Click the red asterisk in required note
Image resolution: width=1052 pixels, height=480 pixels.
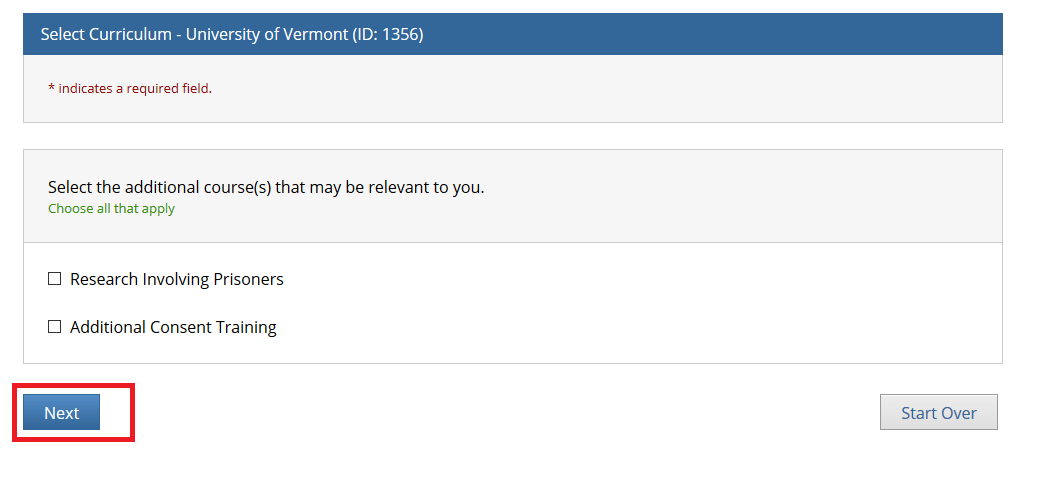click(52, 88)
